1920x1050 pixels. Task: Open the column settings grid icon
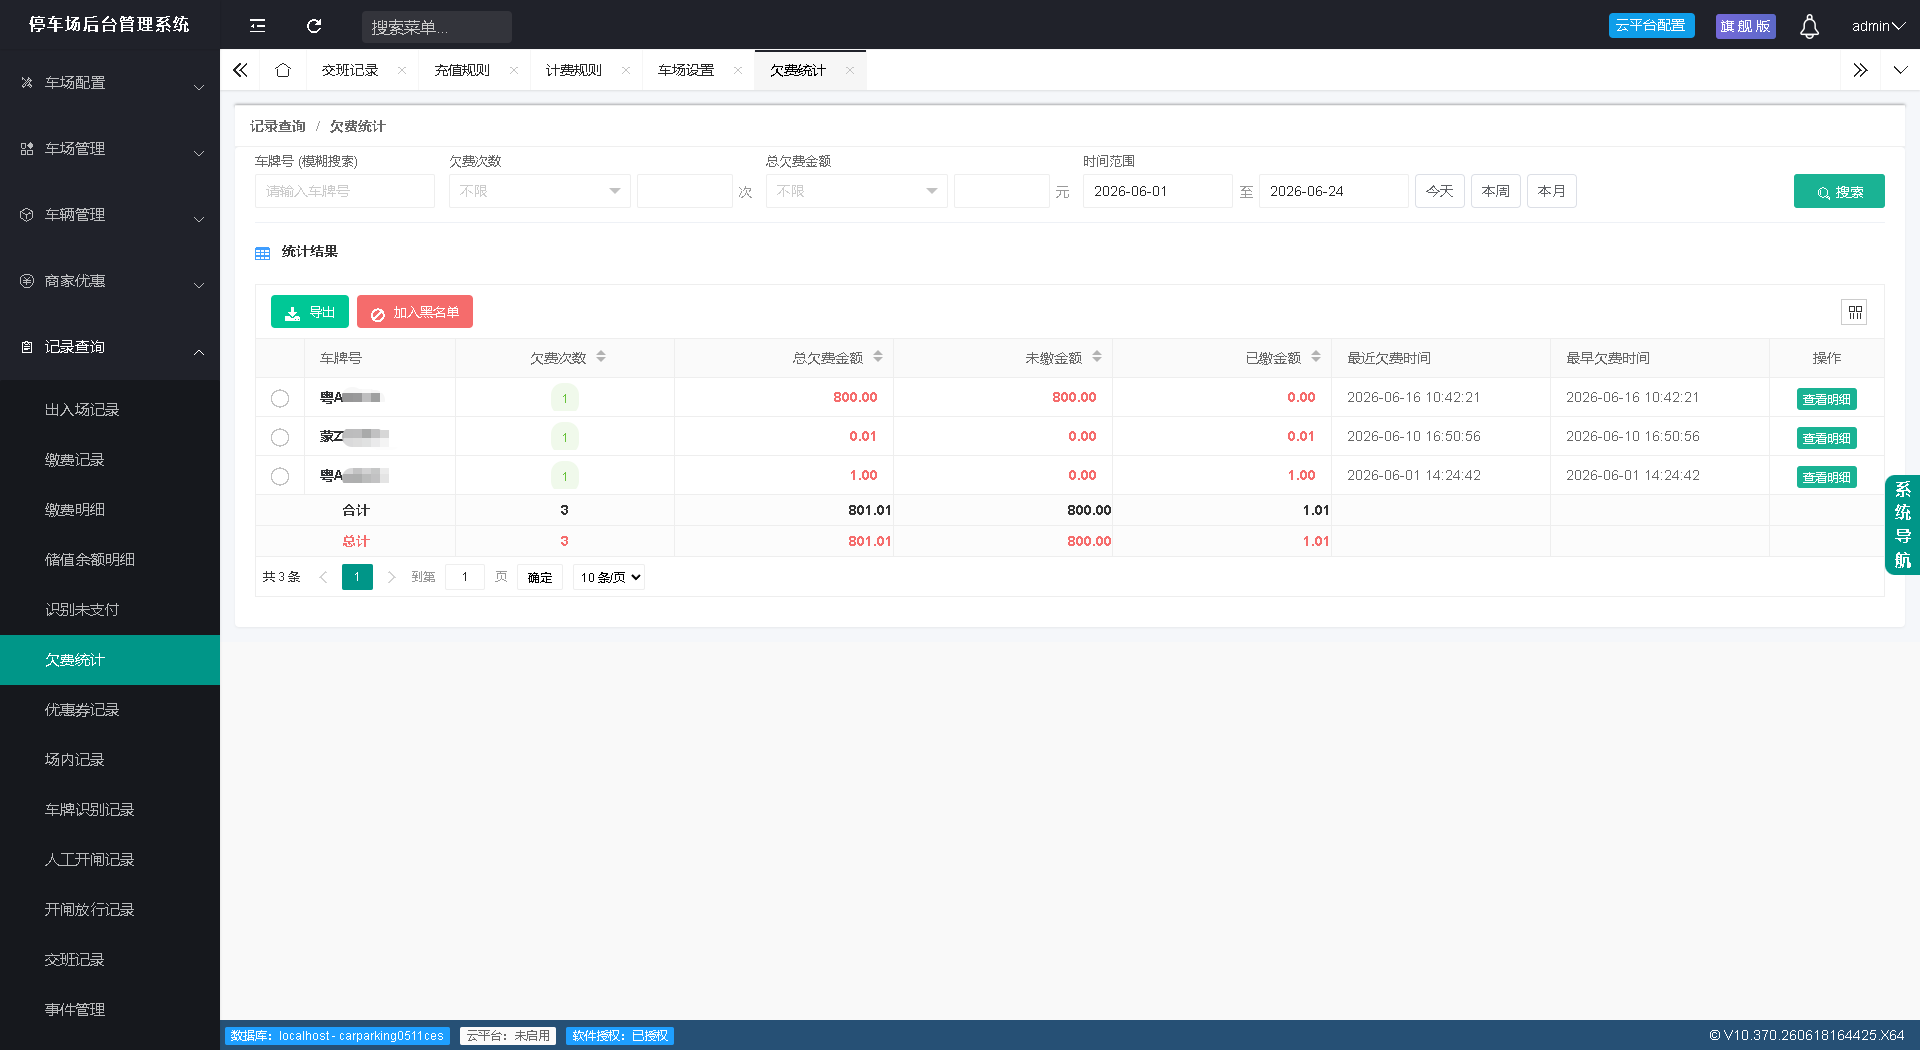point(1855,312)
